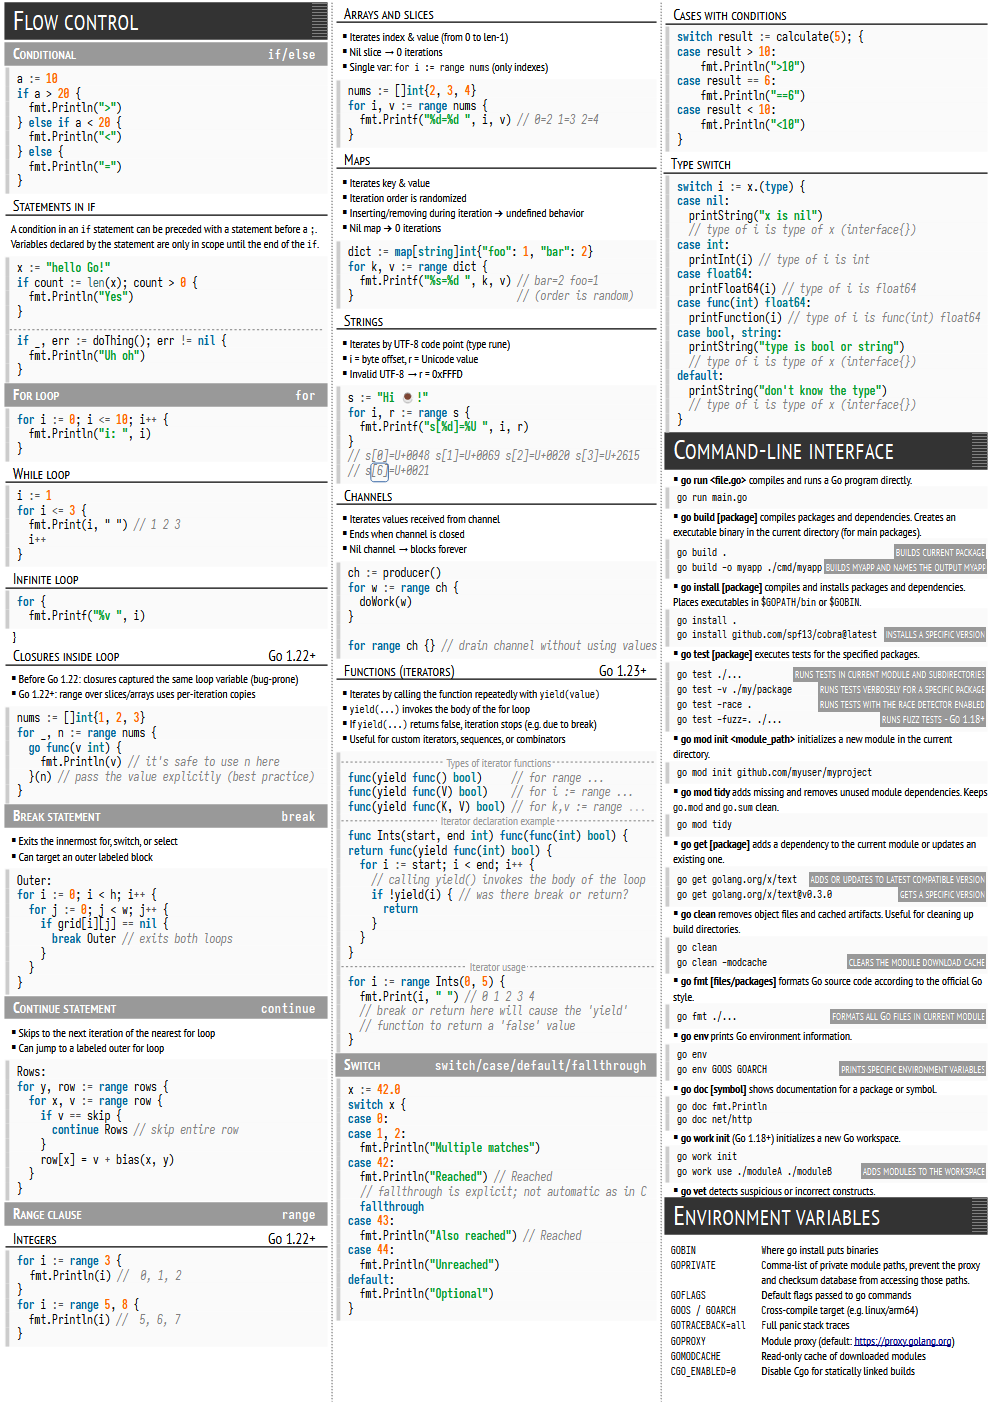
Task: Click the "GOBIN" environment variable name
Action: (x=683, y=1250)
